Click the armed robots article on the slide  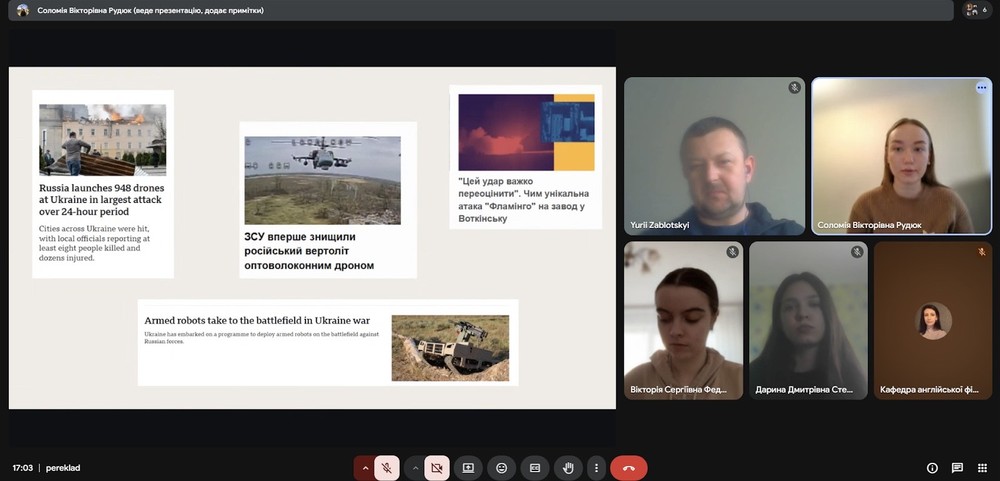[328, 342]
